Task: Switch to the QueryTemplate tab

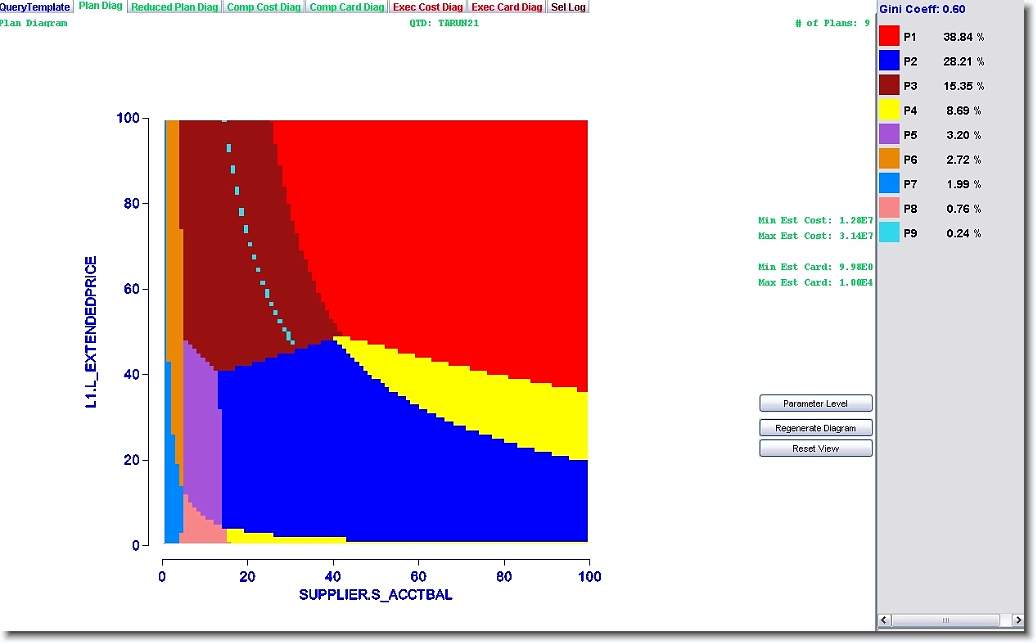Action: 35,7
